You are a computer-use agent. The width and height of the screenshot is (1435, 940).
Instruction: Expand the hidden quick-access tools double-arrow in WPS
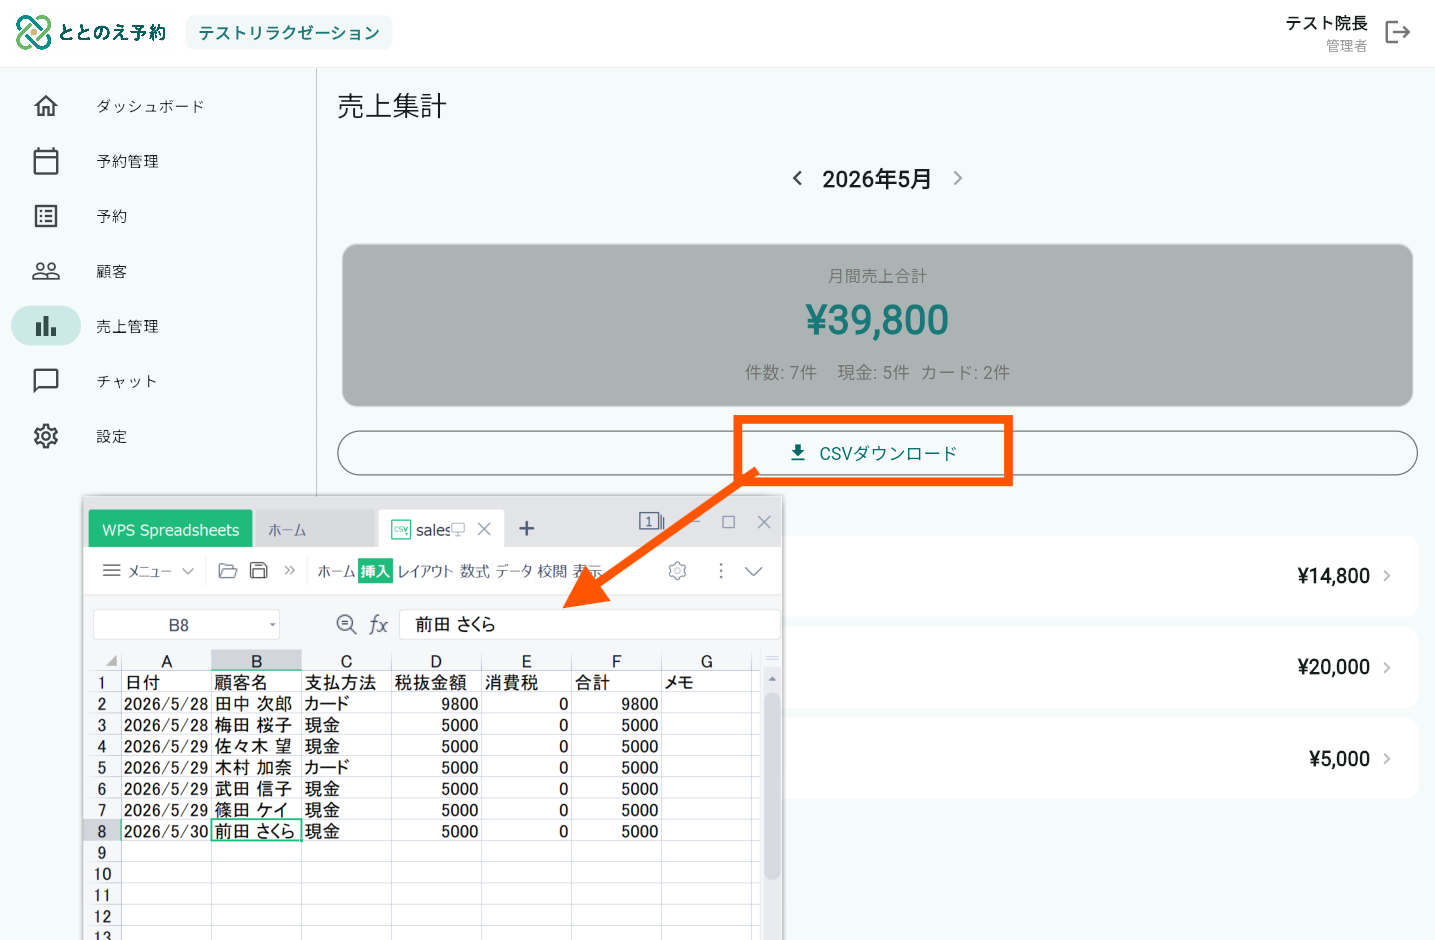click(x=290, y=571)
